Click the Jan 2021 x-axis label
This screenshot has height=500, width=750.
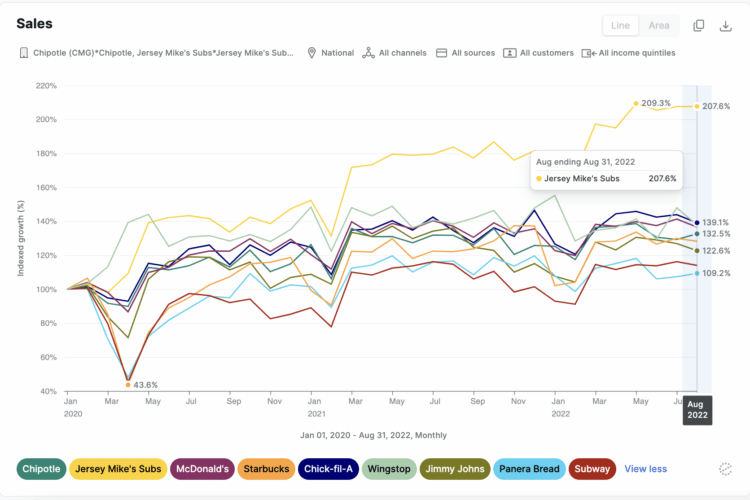coord(316,407)
